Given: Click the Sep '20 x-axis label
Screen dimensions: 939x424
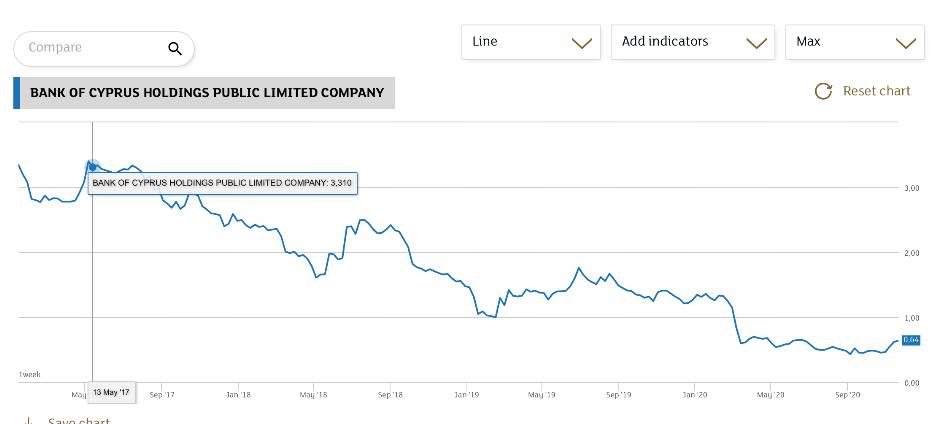Looking at the screenshot, I should tap(847, 395).
